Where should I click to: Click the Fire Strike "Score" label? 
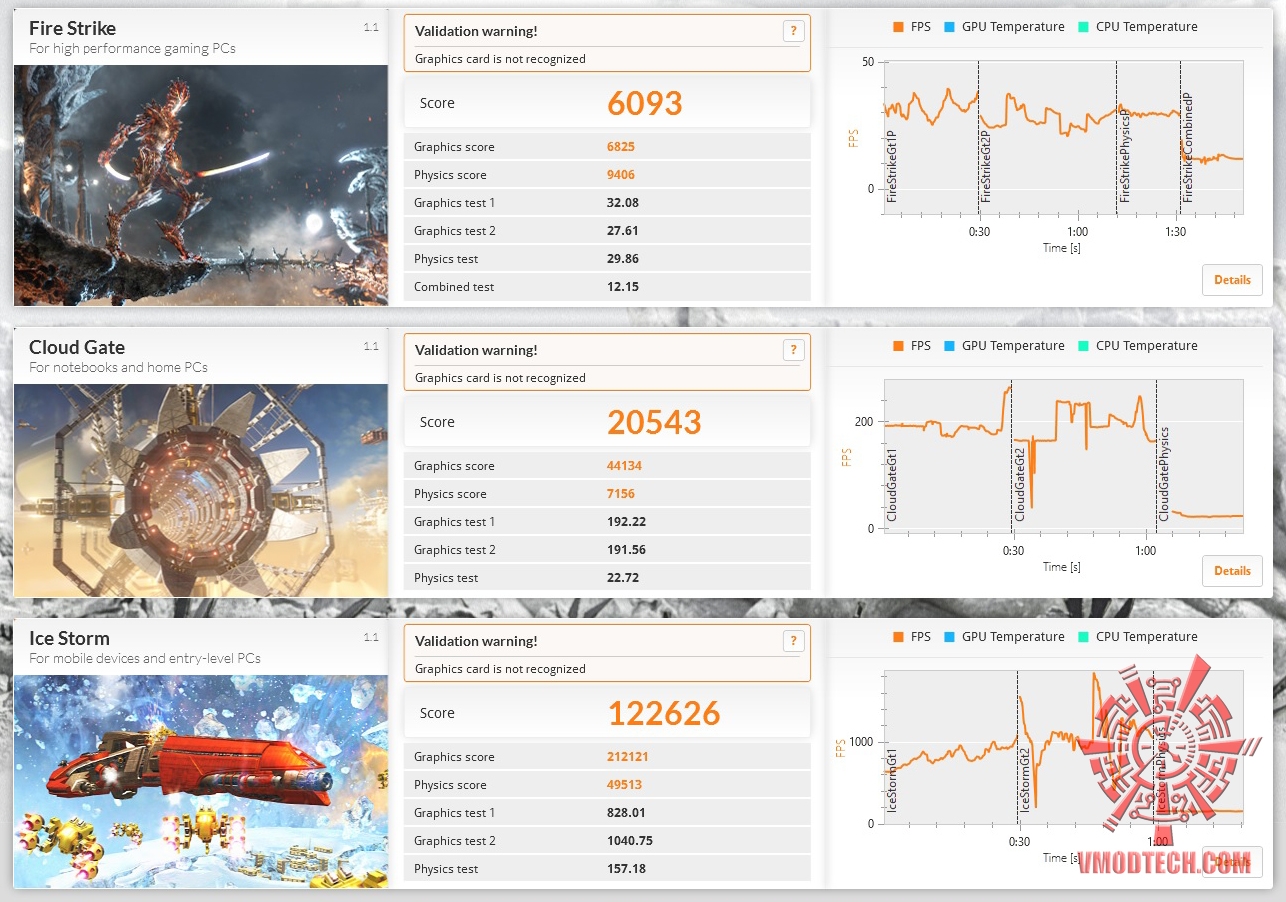point(437,103)
